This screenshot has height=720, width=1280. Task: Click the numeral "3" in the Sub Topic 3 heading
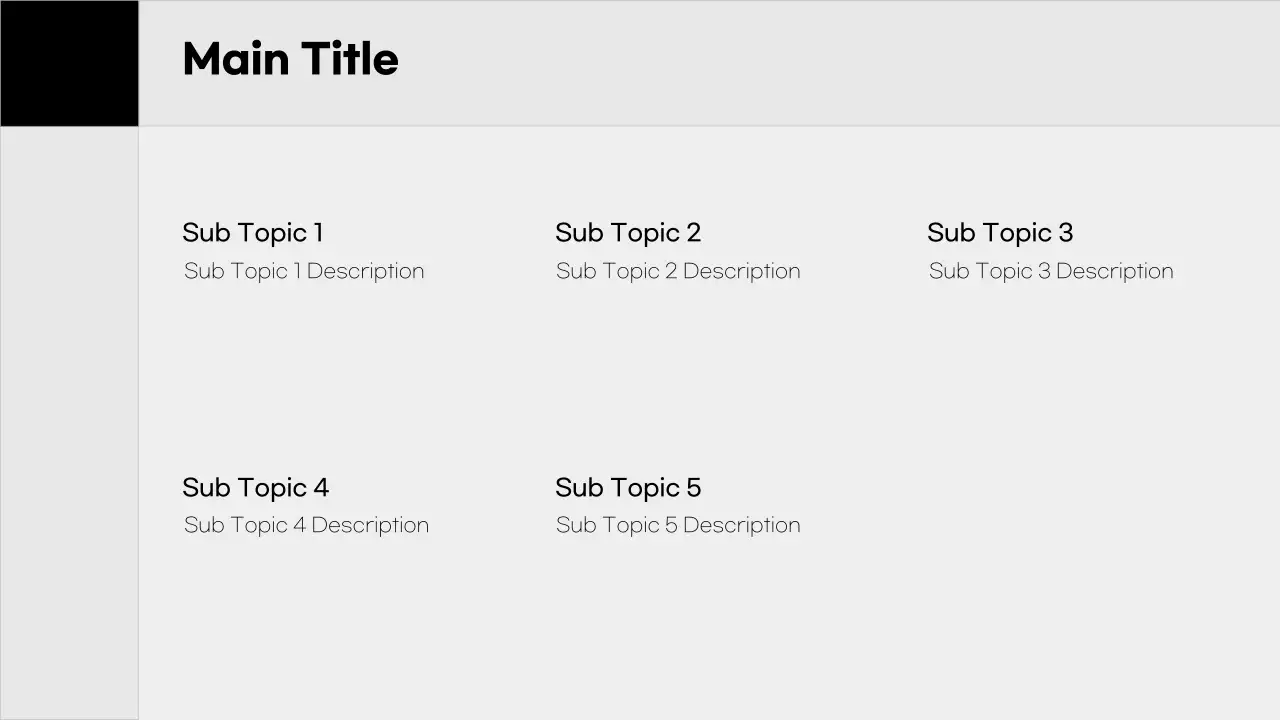coord(1065,233)
